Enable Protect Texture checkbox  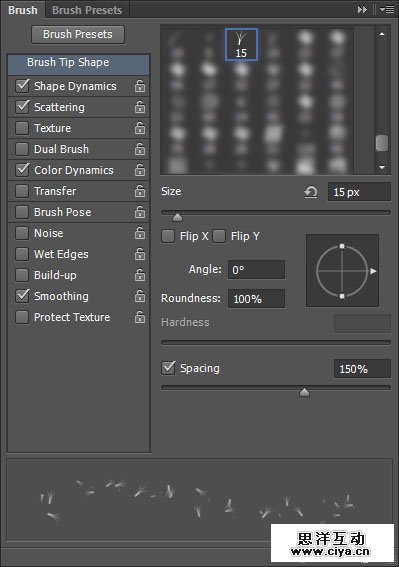coord(22,317)
